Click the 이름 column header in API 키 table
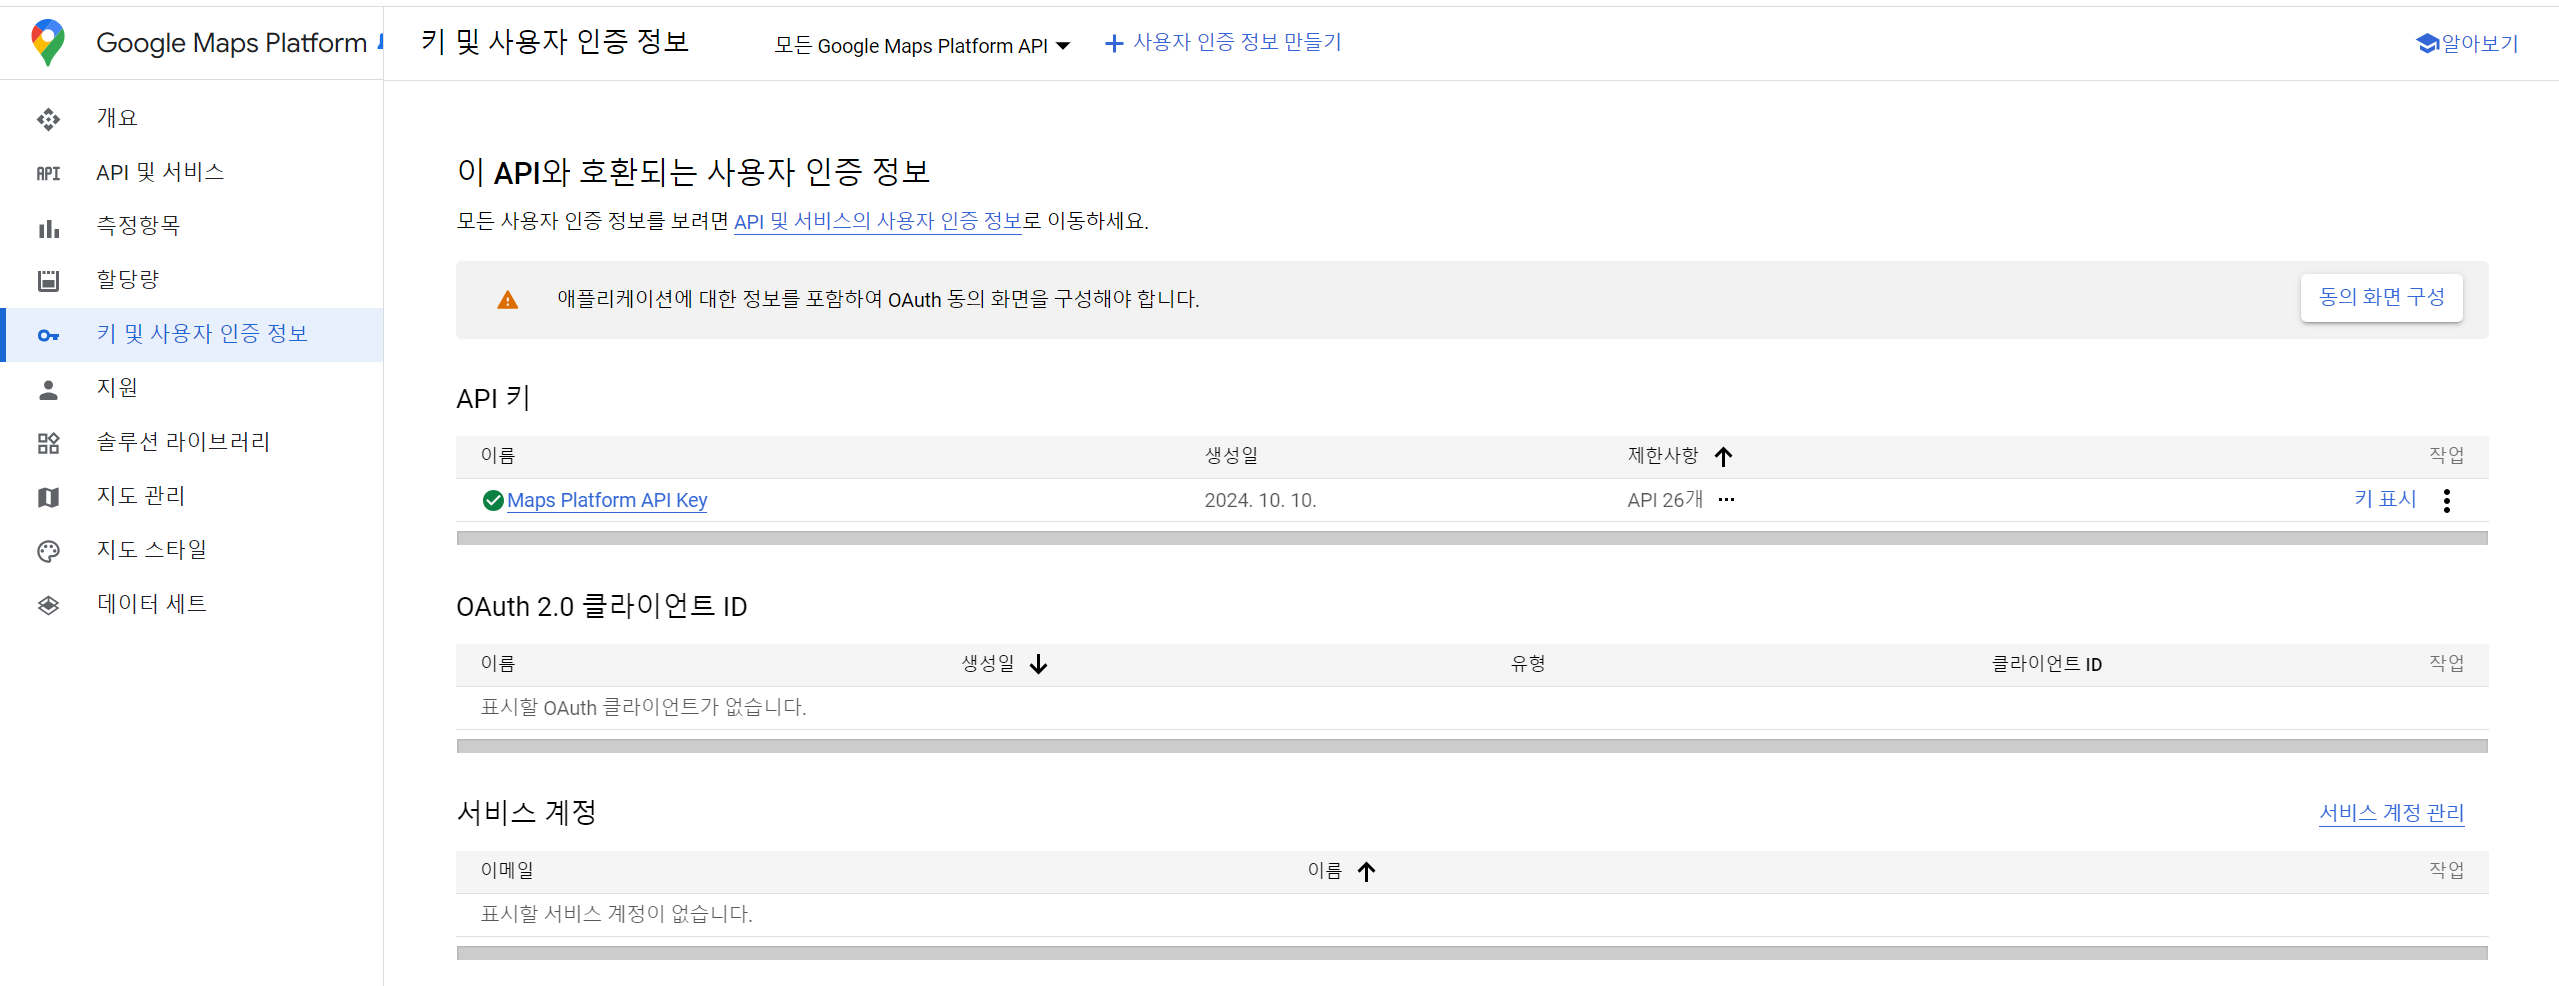The width and height of the screenshot is (2559, 986). click(498, 456)
